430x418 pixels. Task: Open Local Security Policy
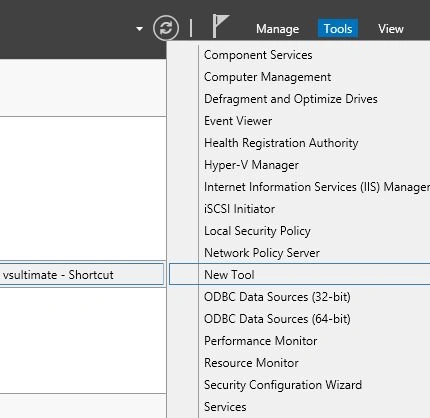[257, 231]
